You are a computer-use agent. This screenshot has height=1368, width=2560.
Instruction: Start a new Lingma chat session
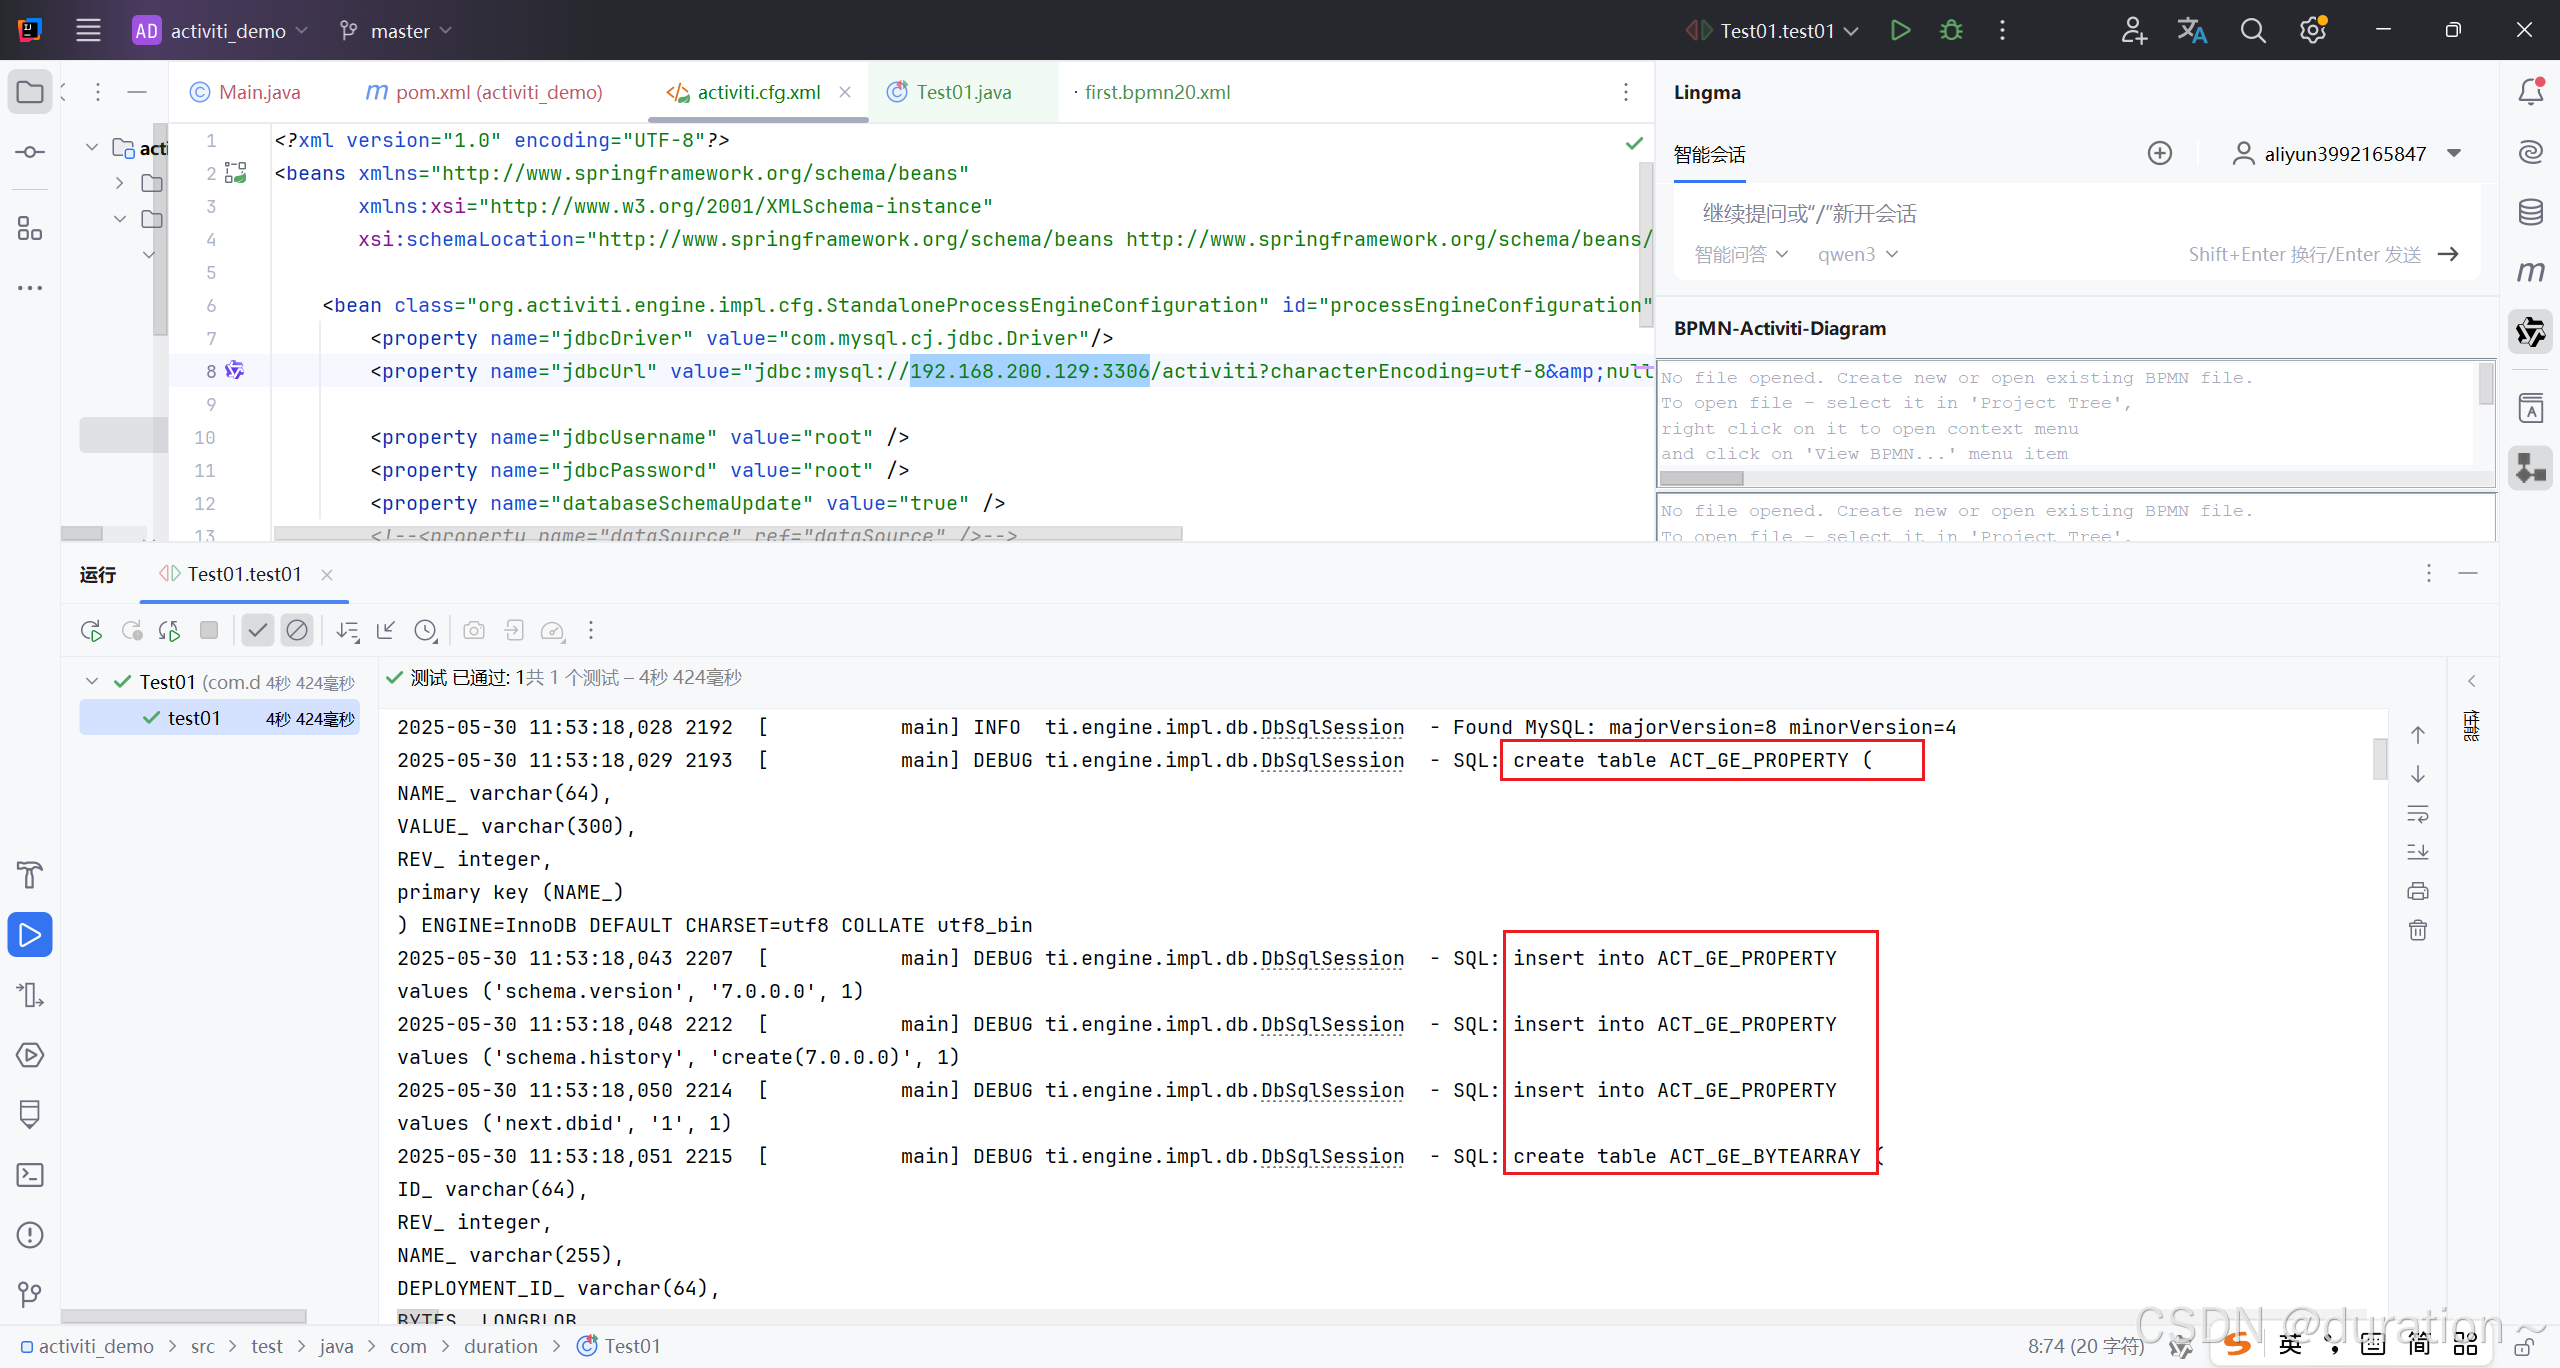(2160, 153)
